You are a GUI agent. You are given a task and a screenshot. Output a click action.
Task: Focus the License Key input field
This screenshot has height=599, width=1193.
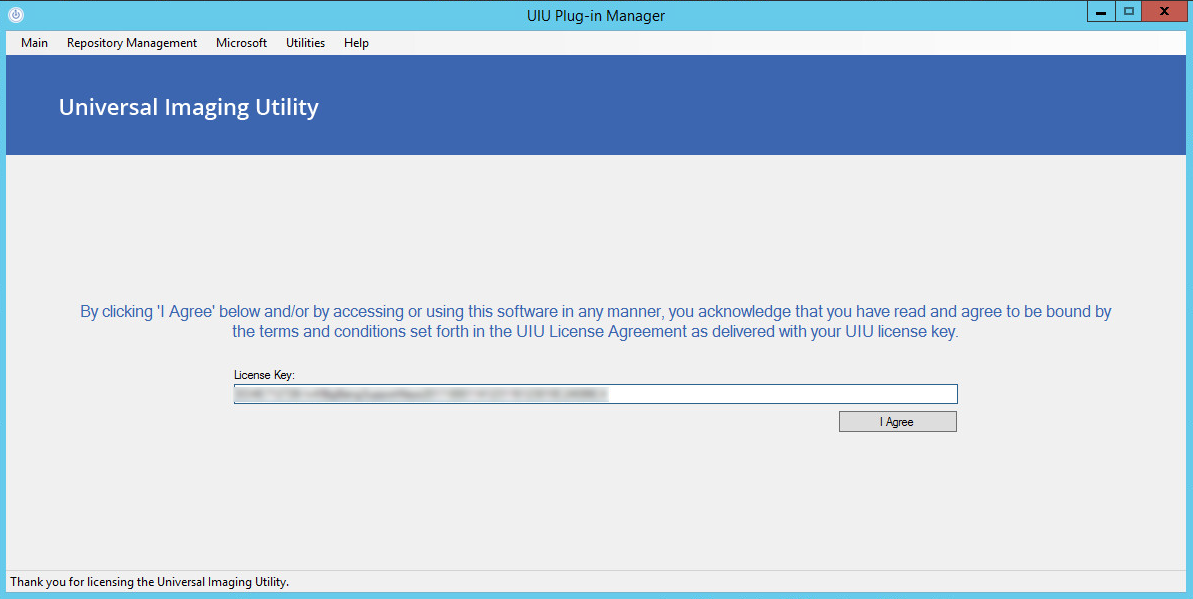tap(595, 393)
